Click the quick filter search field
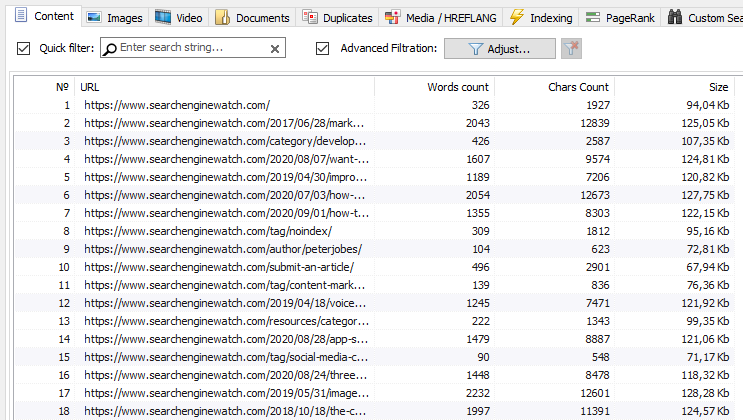 (x=192, y=48)
